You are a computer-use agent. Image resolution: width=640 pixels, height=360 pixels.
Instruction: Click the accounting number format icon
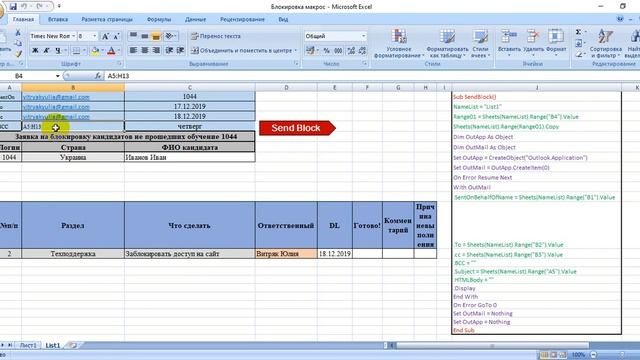pos(310,51)
